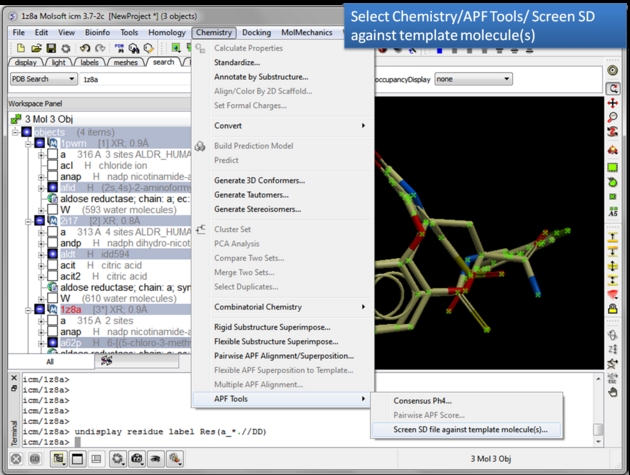The width and height of the screenshot is (630, 475).
Task: Click the lock icon on right toolbar
Action: (613, 310)
